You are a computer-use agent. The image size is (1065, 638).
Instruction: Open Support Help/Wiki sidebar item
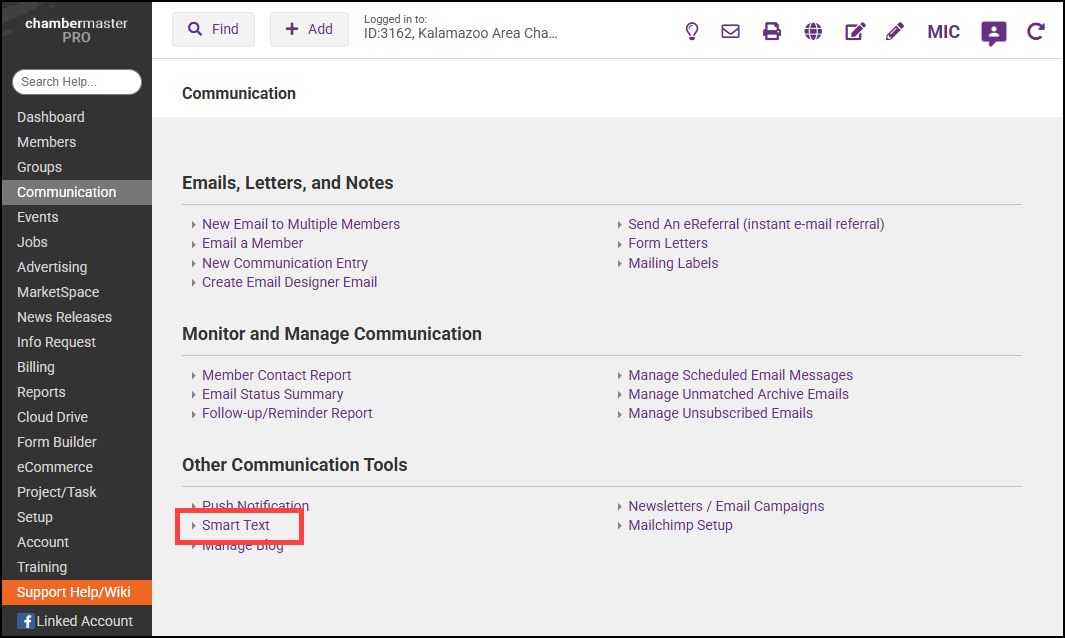pos(74,592)
